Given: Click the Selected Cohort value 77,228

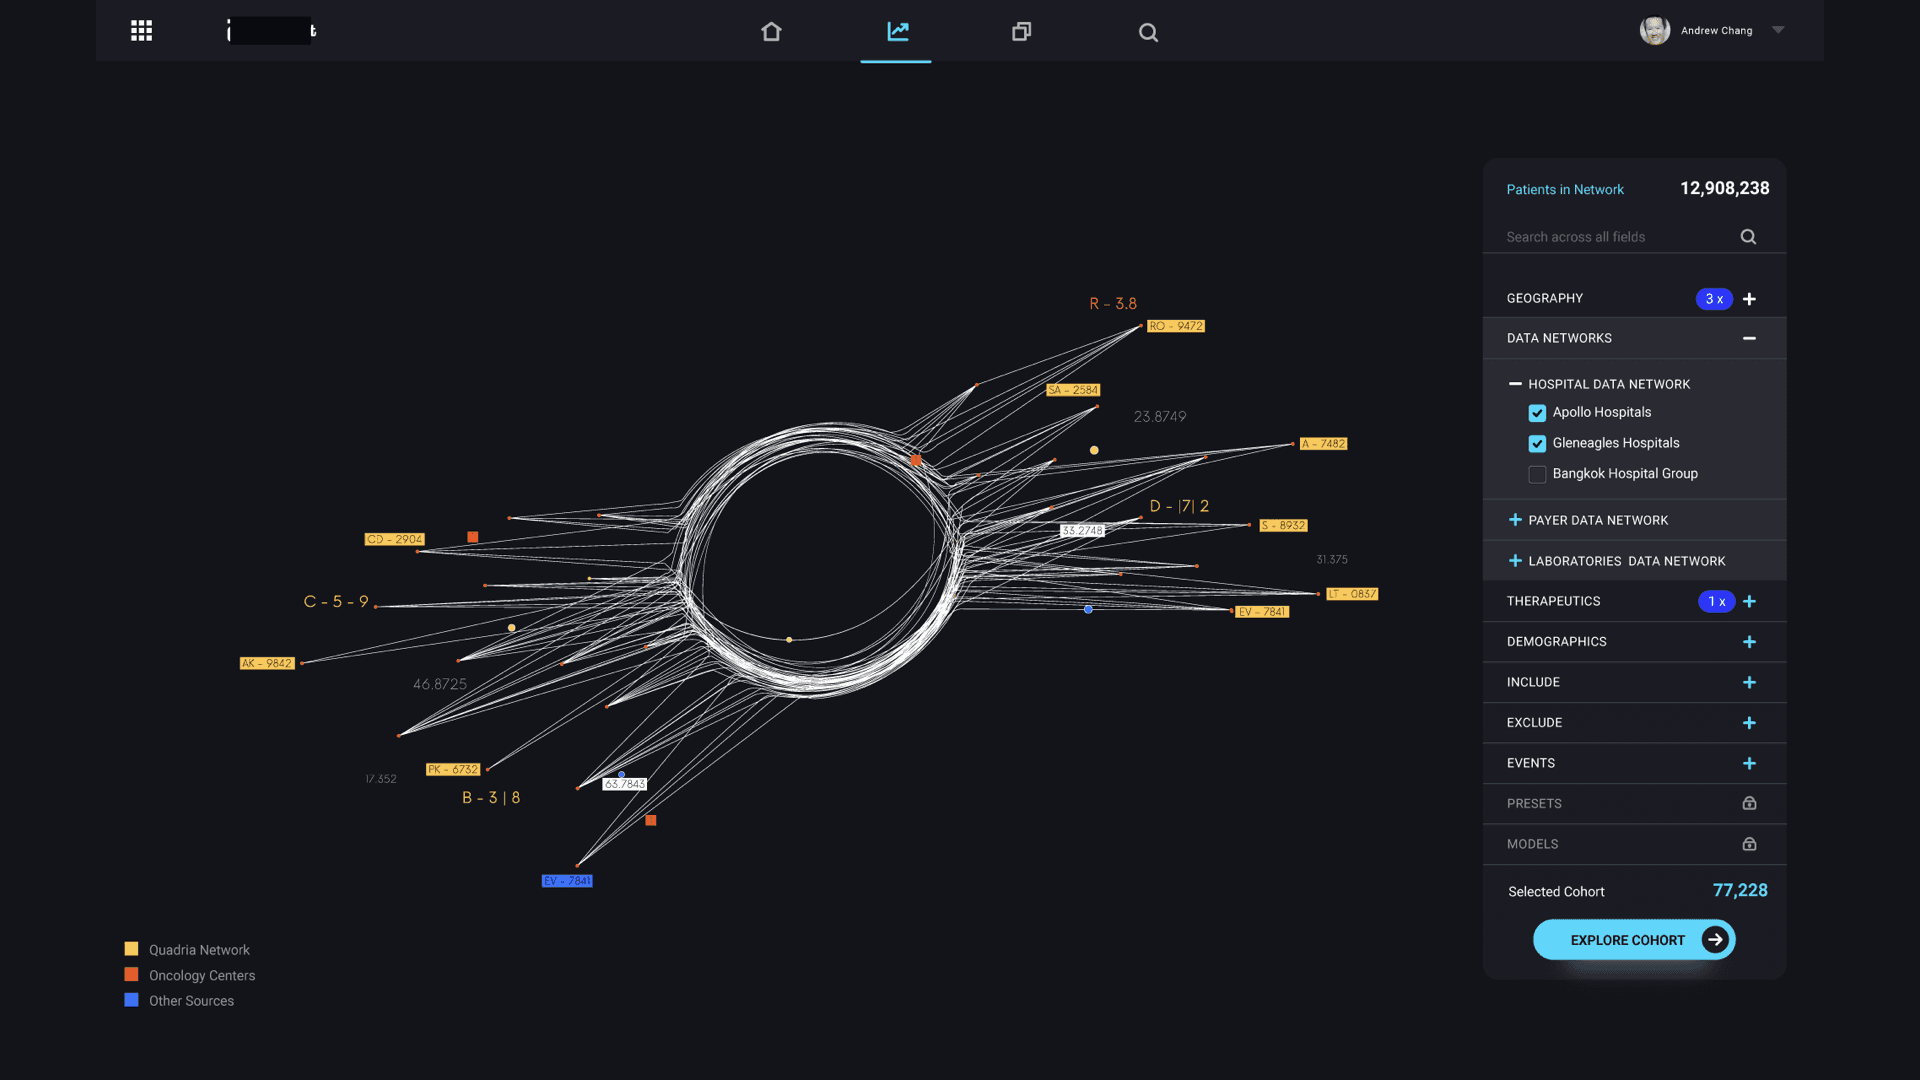Looking at the screenshot, I should pyautogui.click(x=1740, y=890).
